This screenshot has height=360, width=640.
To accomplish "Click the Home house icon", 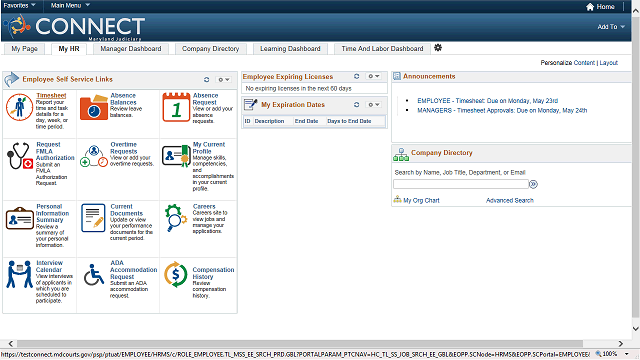I will tap(590, 7).
